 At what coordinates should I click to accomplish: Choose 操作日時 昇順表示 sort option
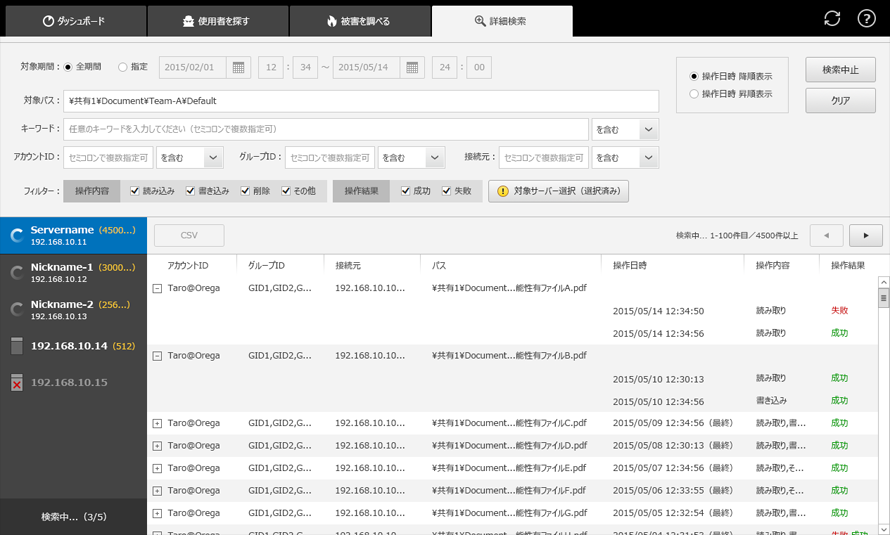click(x=695, y=94)
